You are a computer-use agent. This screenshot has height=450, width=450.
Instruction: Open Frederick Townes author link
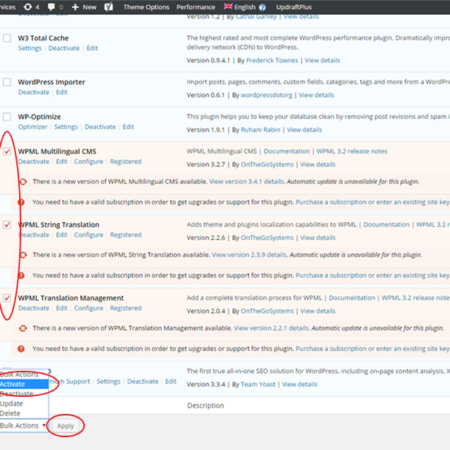pos(272,60)
